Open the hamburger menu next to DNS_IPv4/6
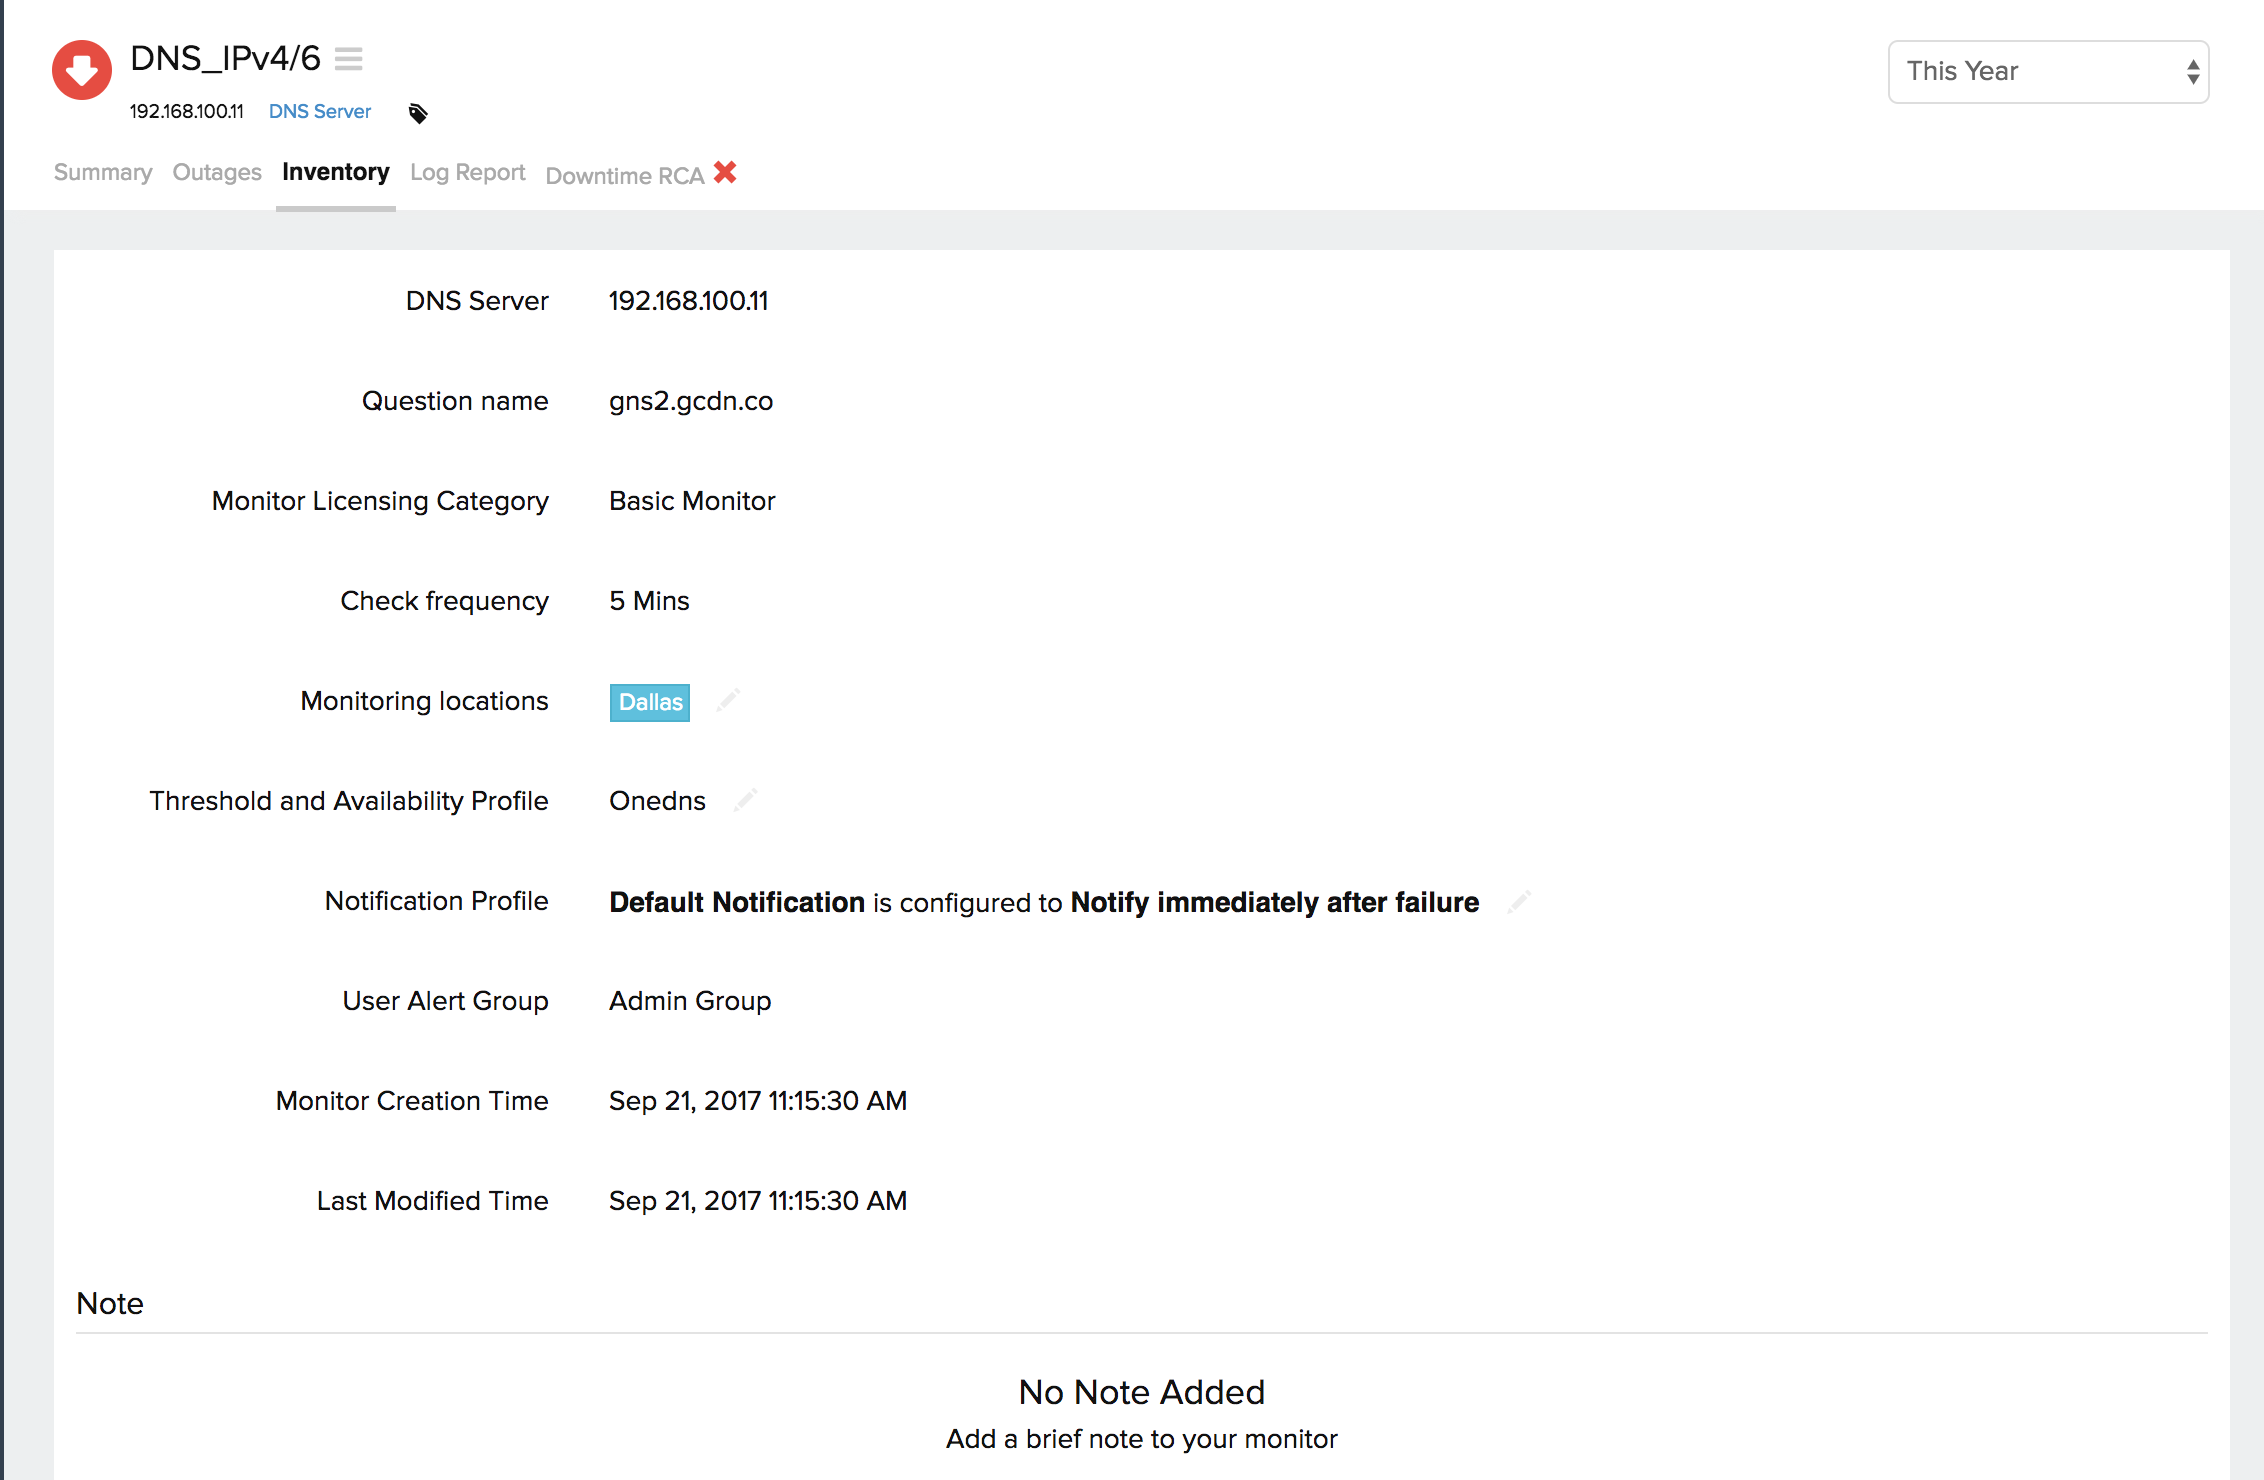This screenshot has width=2264, height=1480. pyautogui.click(x=348, y=59)
